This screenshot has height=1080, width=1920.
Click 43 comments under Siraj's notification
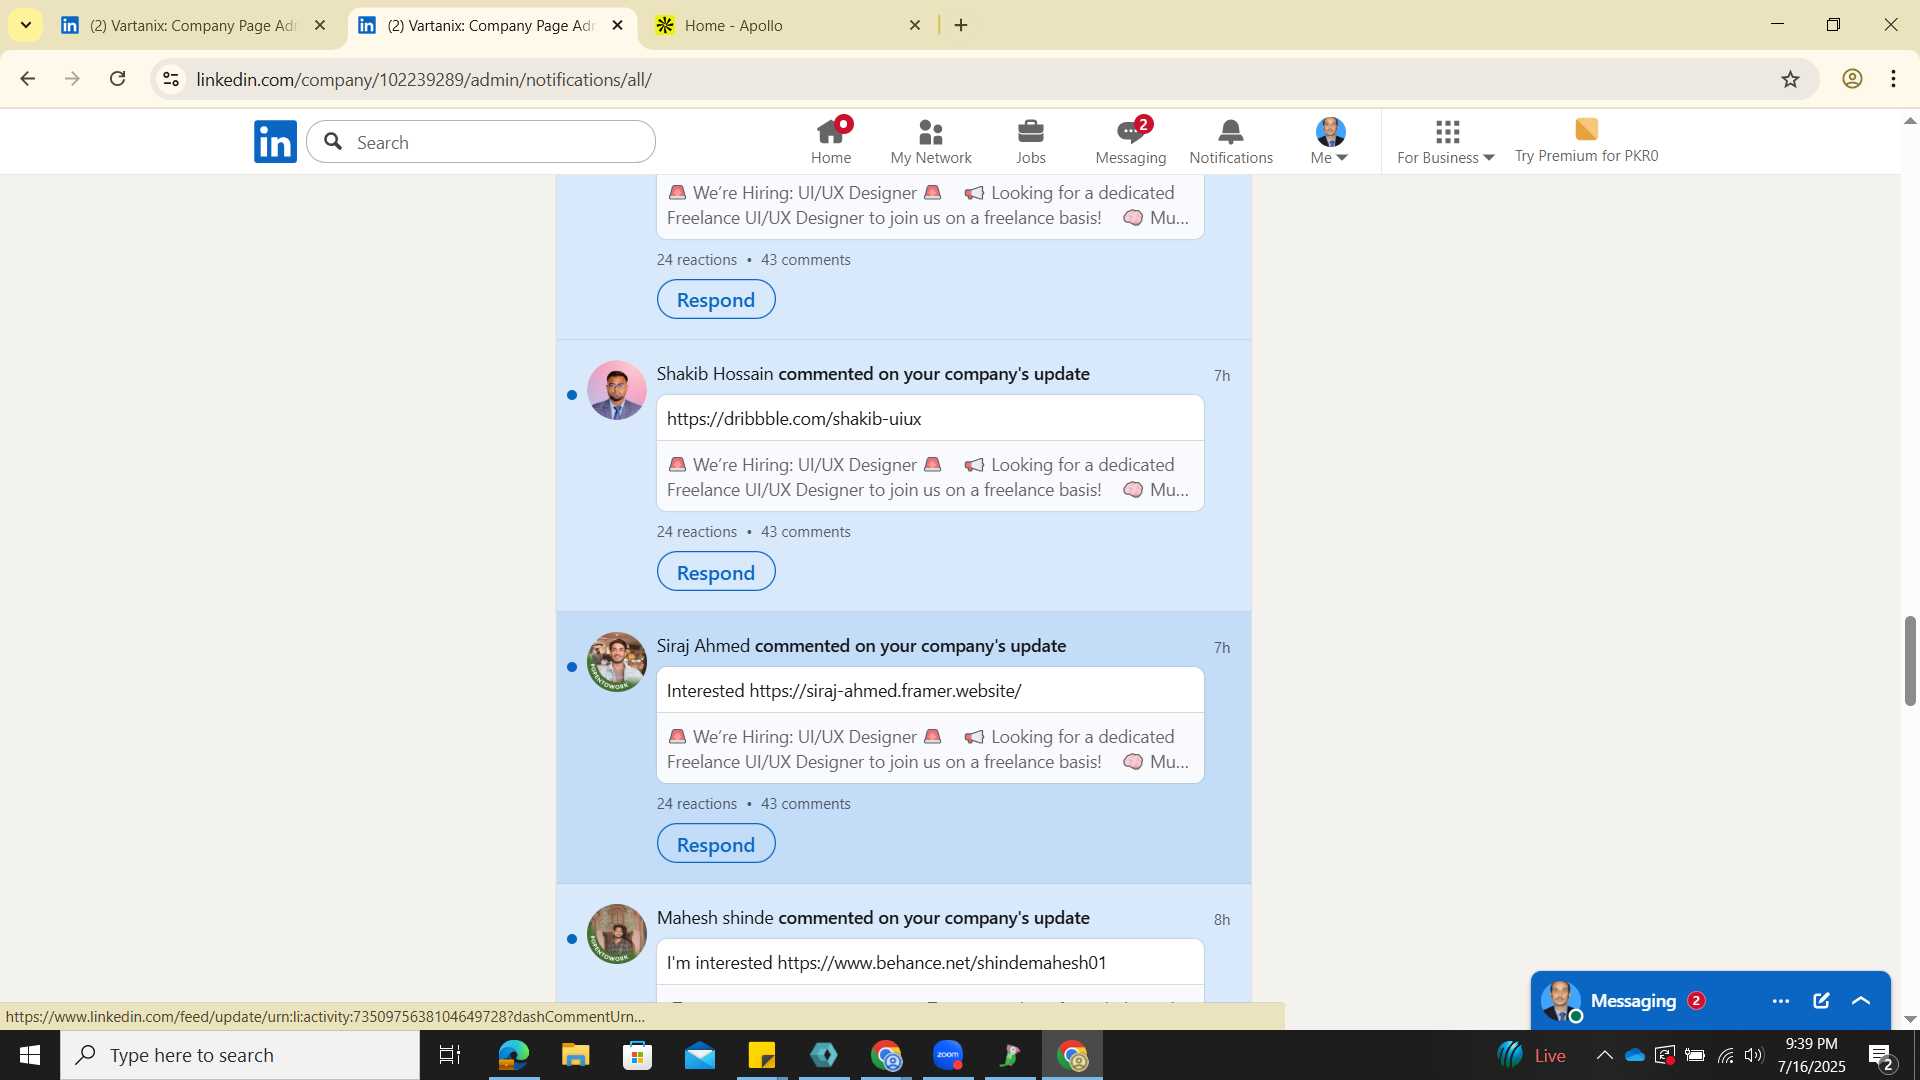point(806,803)
